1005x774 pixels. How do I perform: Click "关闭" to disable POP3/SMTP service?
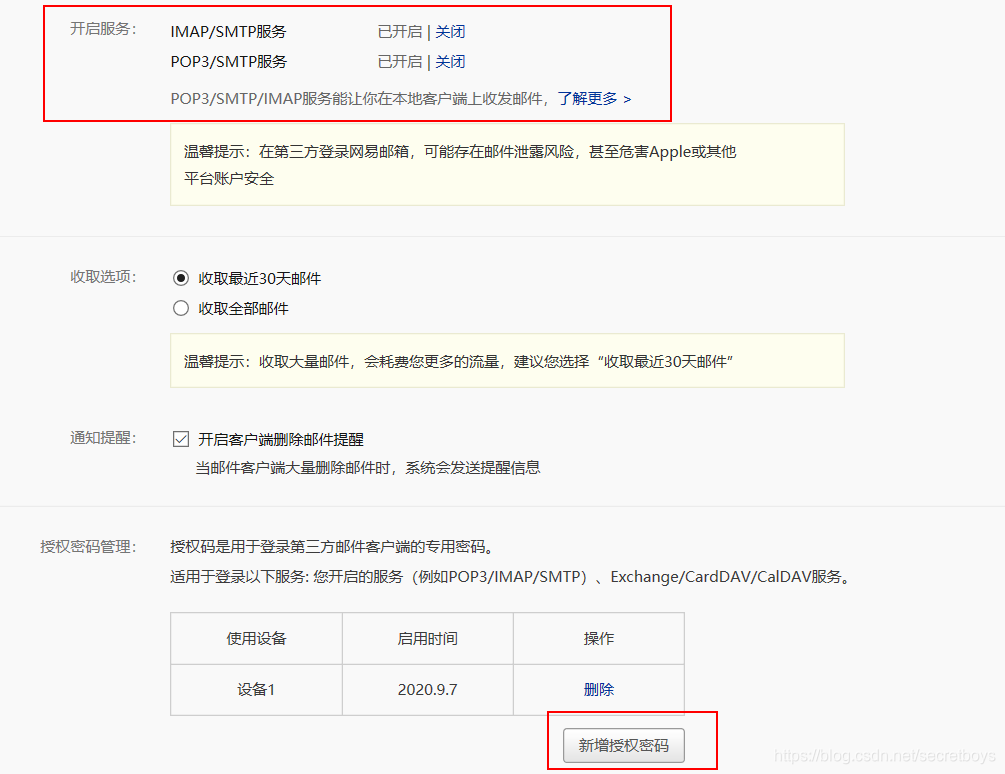click(450, 61)
